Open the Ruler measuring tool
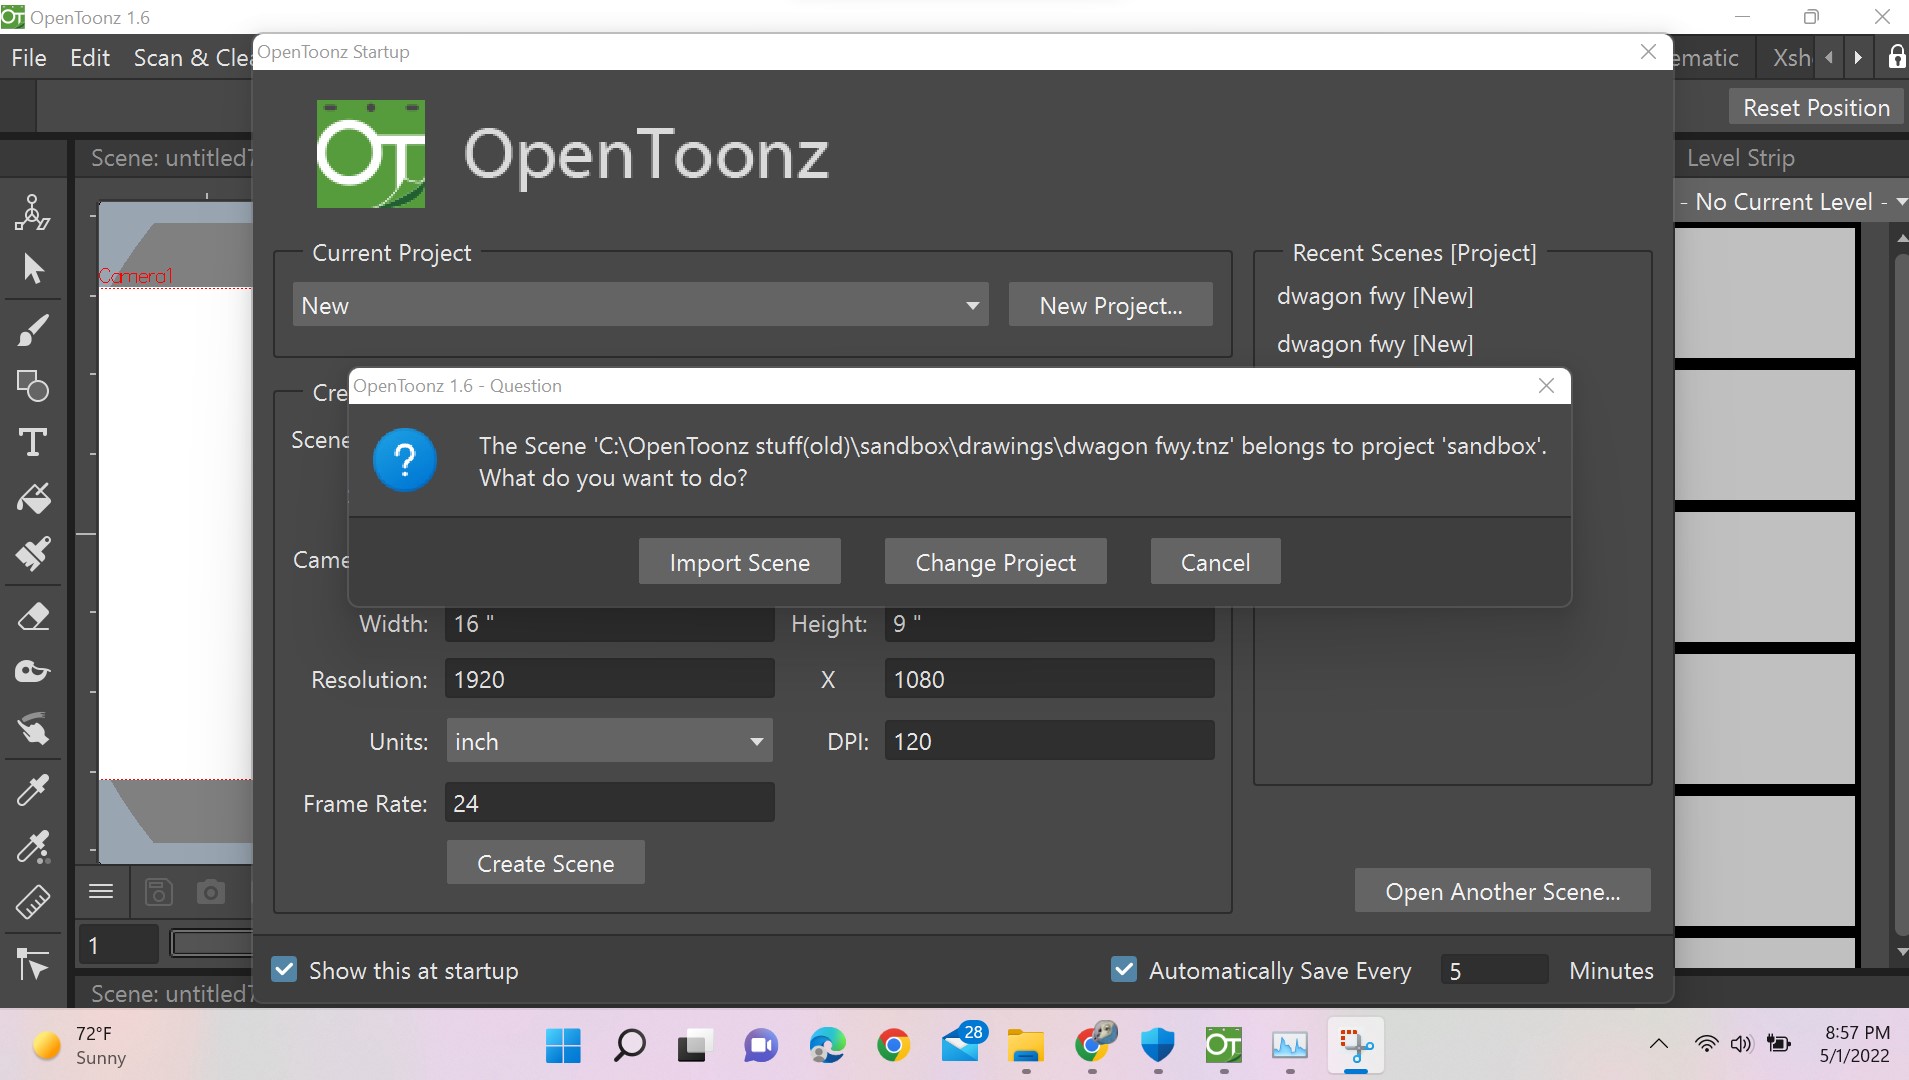This screenshot has width=1909, height=1080. click(x=33, y=902)
